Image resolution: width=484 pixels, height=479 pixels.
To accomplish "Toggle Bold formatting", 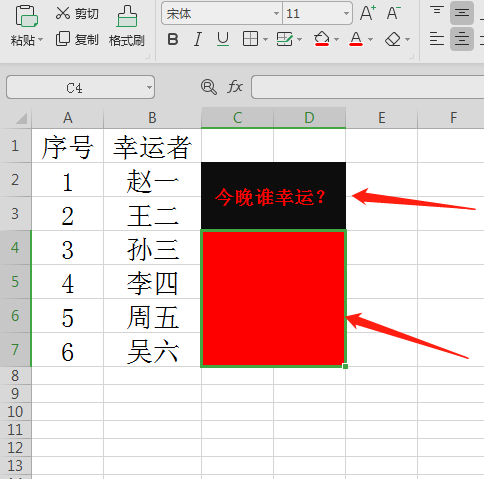I will click(x=173, y=39).
